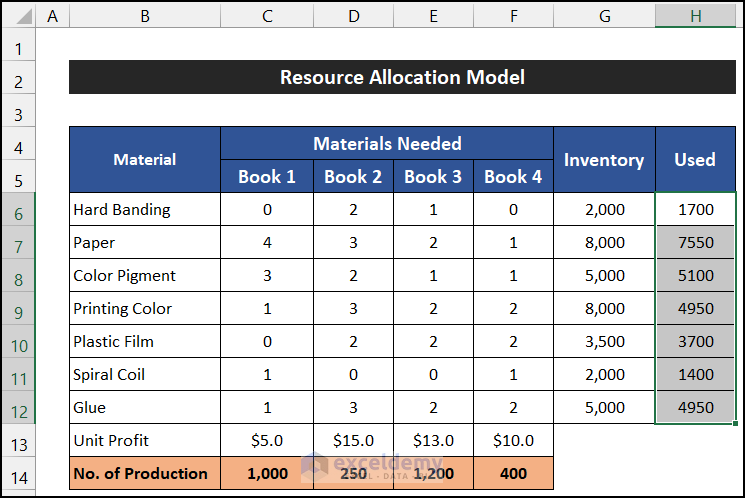Click the Used value 1700 cell
The width and height of the screenshot is (745, 498).
point(695,209)
